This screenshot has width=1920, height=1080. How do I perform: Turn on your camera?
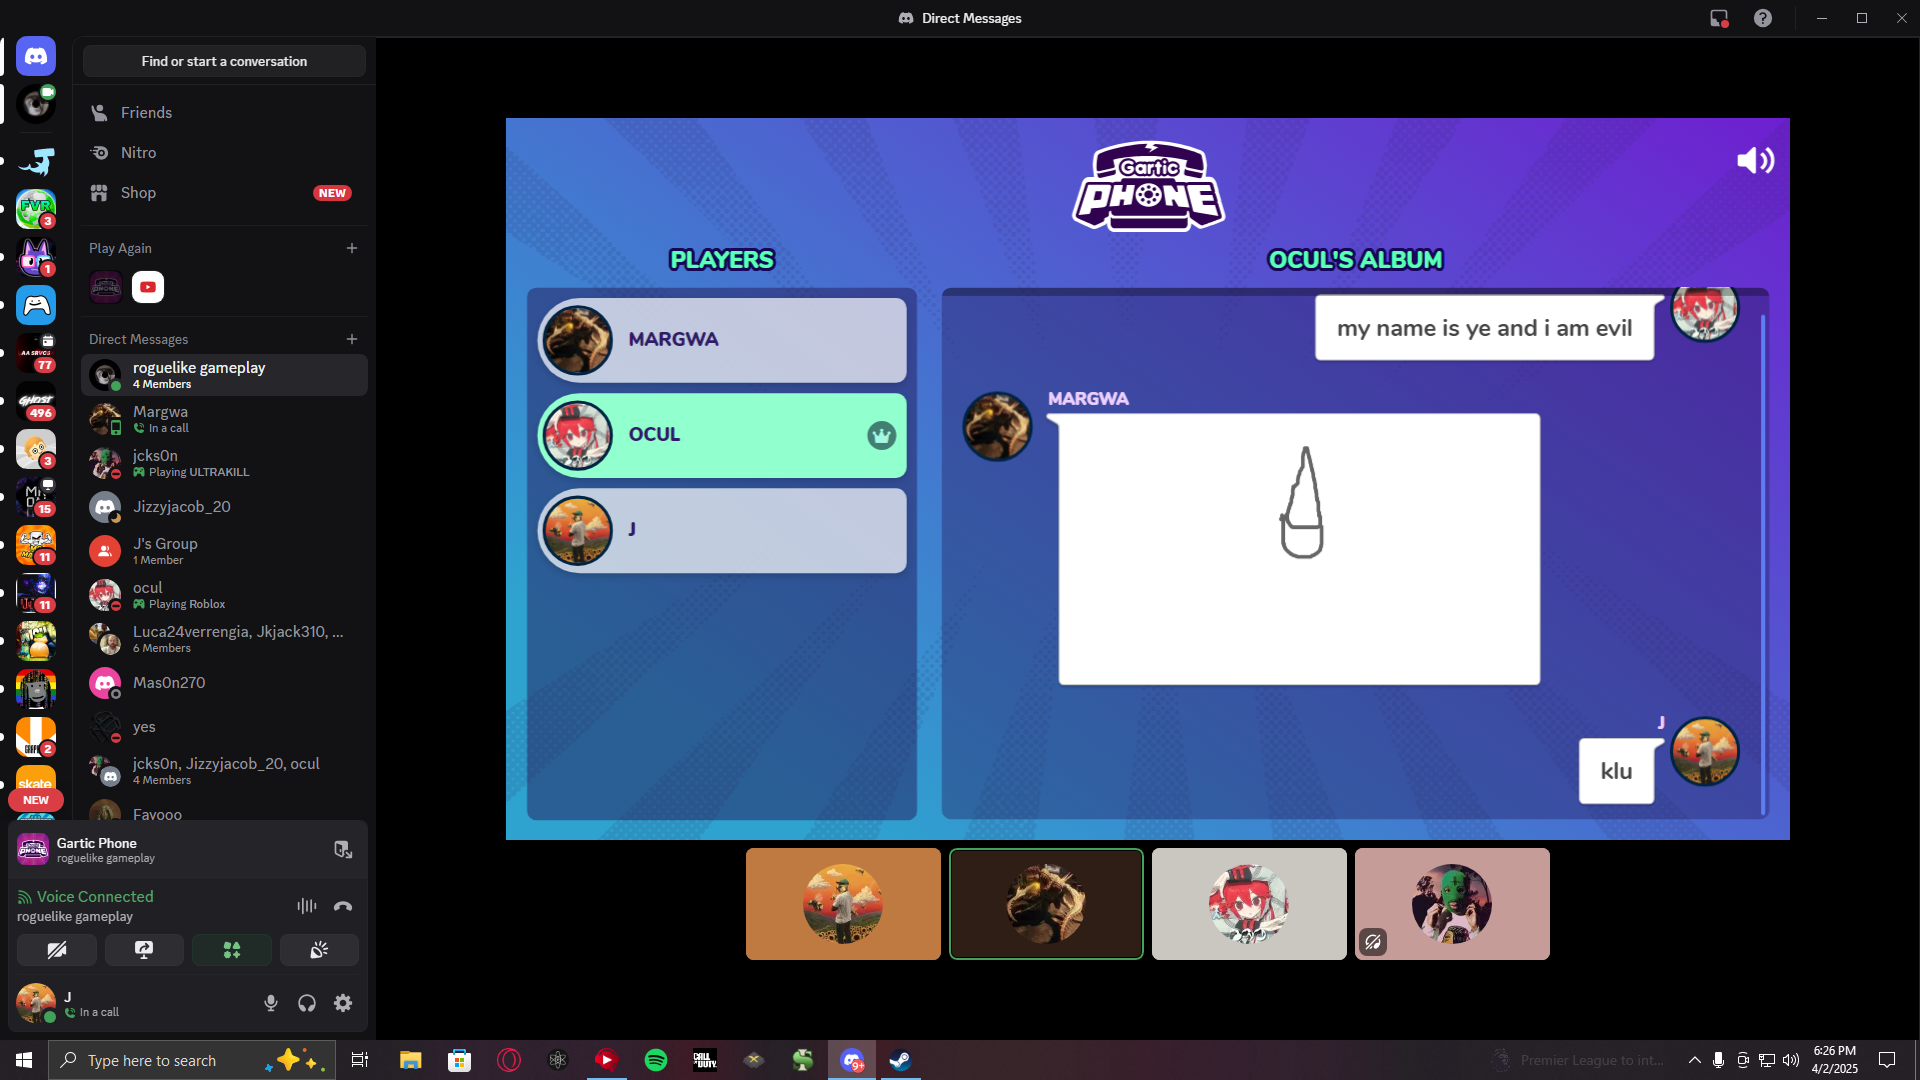tap(57, 950)
